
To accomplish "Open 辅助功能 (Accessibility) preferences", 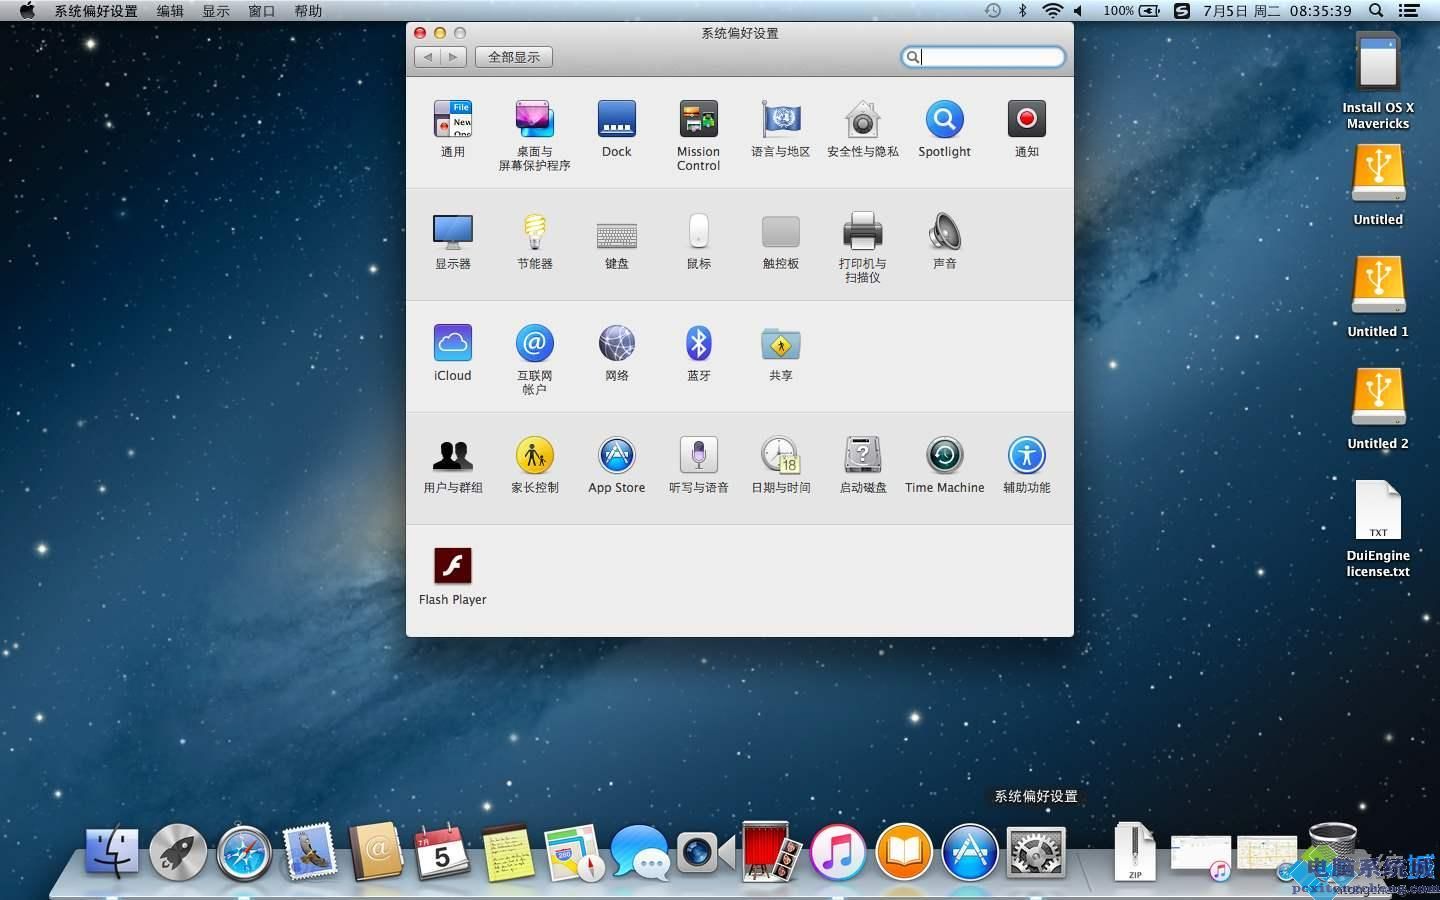I will [x=1027, y=455].
